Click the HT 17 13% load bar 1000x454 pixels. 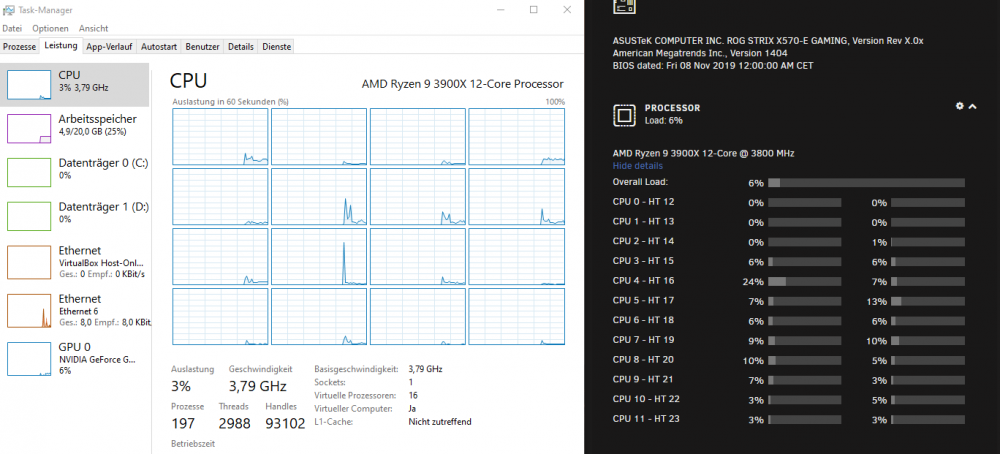click(927, 301)
